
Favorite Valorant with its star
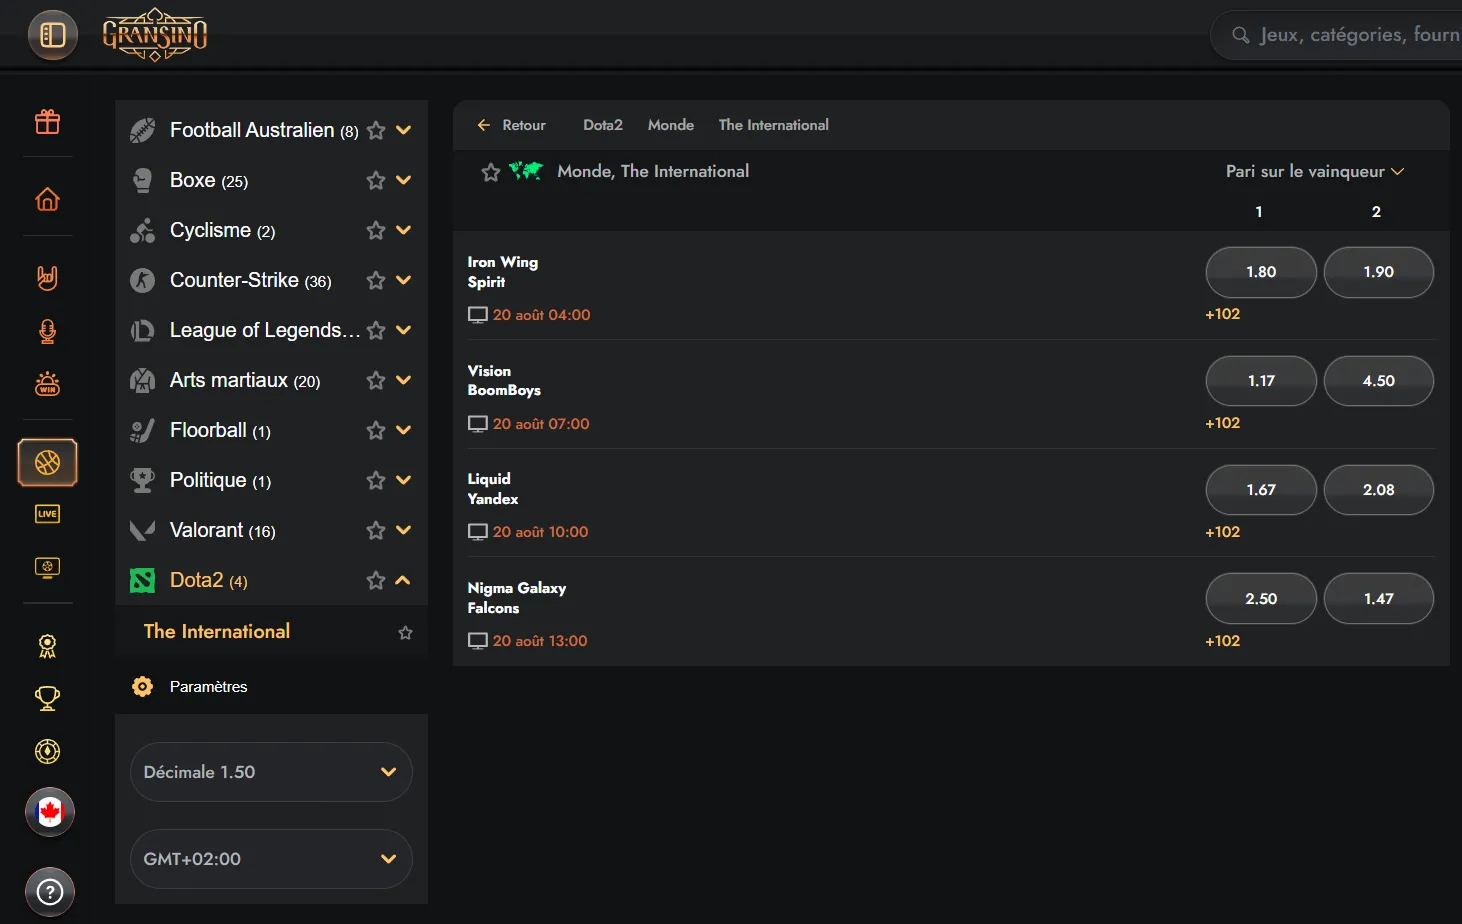(376, 530)
